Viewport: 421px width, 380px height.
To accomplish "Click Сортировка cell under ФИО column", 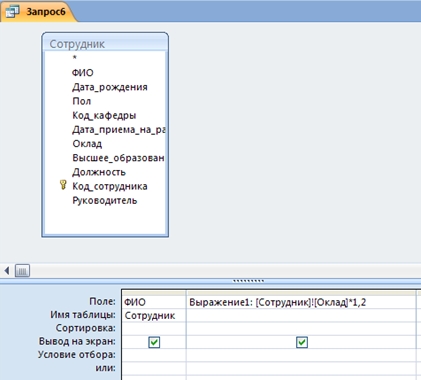I will pyautogui.click(x=154, y=328).
